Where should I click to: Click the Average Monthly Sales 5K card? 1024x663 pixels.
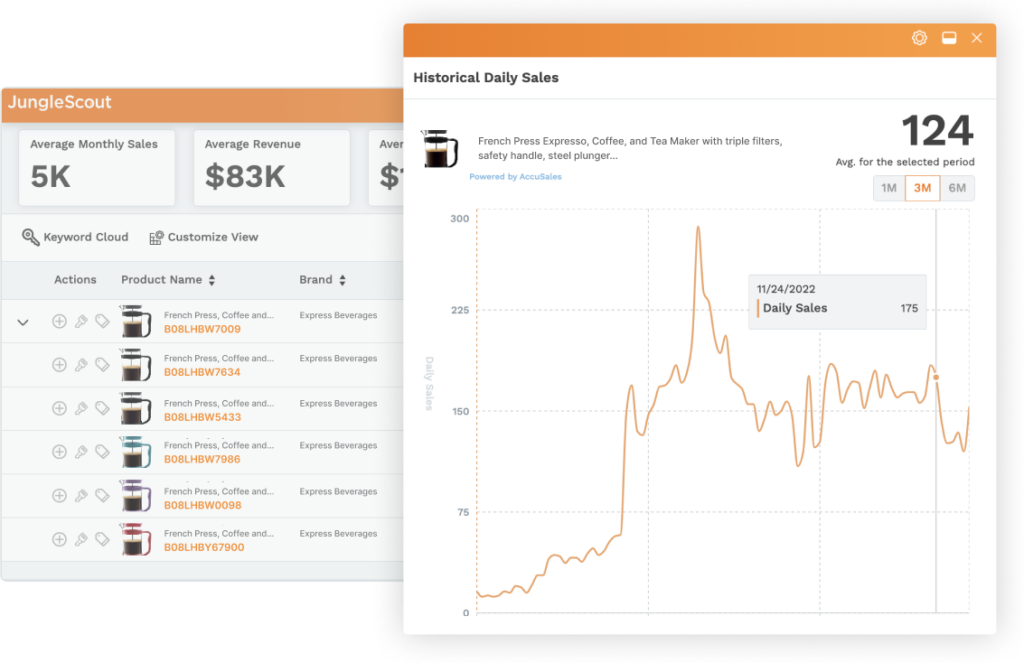(x=97, y=168)
